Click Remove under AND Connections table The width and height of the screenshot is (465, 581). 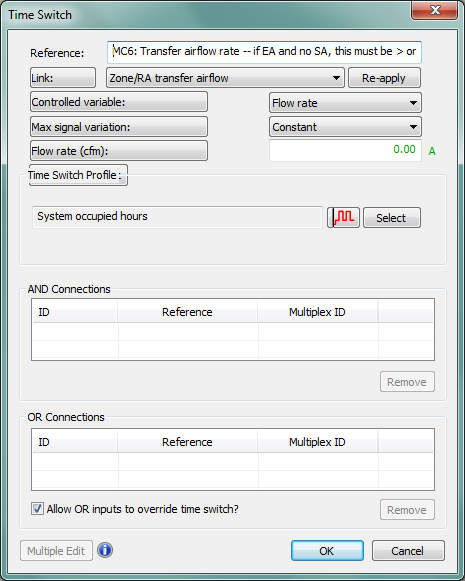click(407, 382)
